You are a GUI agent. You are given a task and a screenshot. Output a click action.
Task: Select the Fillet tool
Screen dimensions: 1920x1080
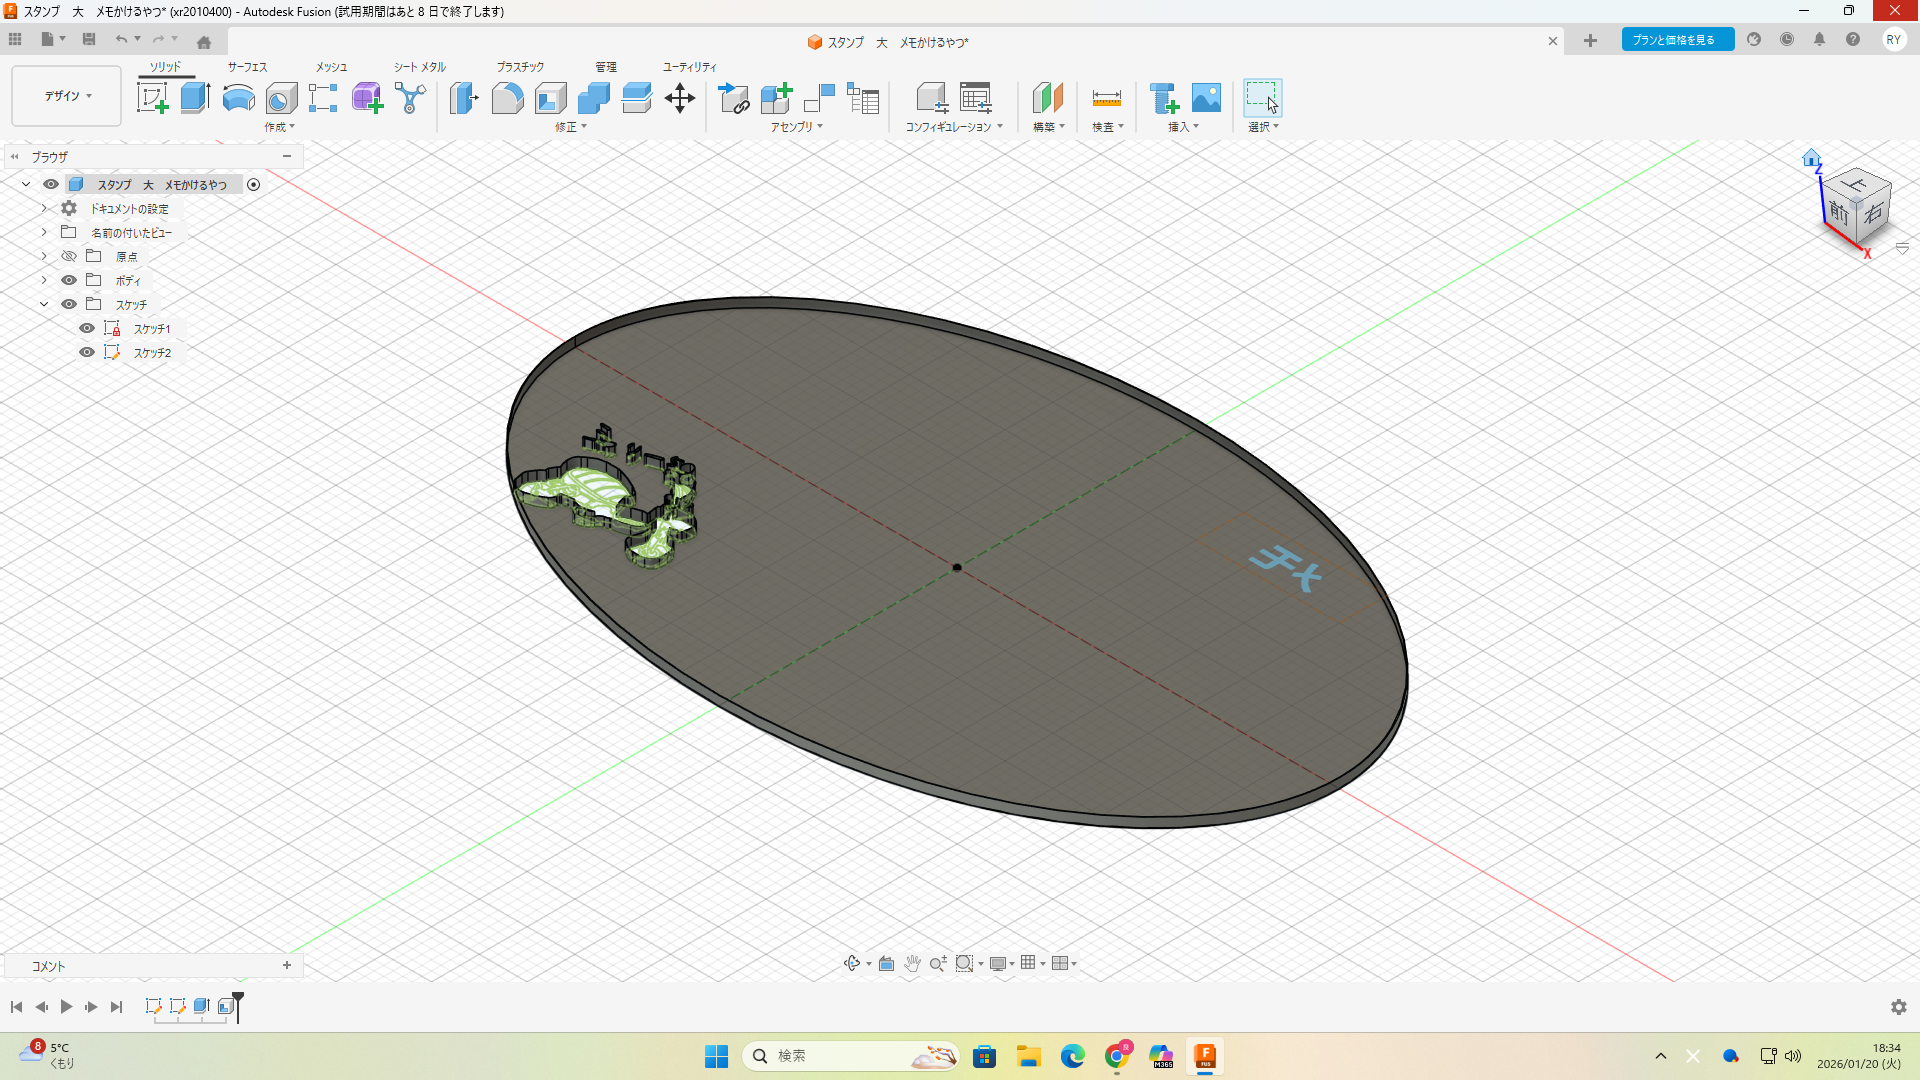pyautogui.click(x=507, y=98)
